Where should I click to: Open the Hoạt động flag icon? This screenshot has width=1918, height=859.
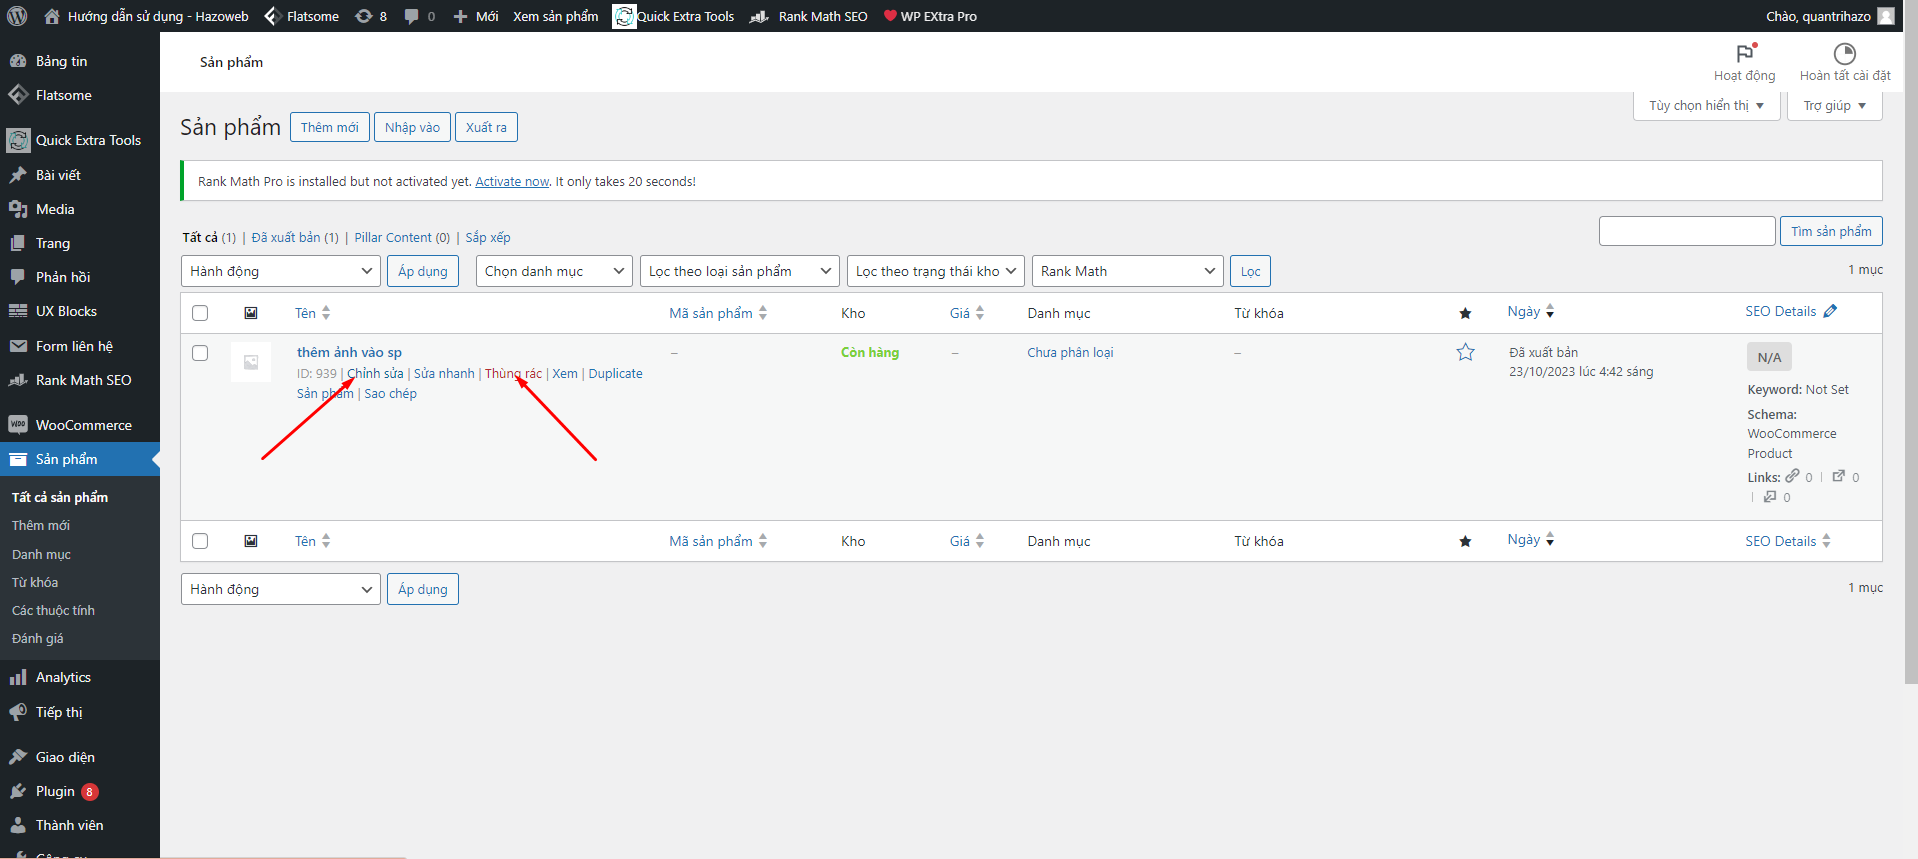(1744, 54)
